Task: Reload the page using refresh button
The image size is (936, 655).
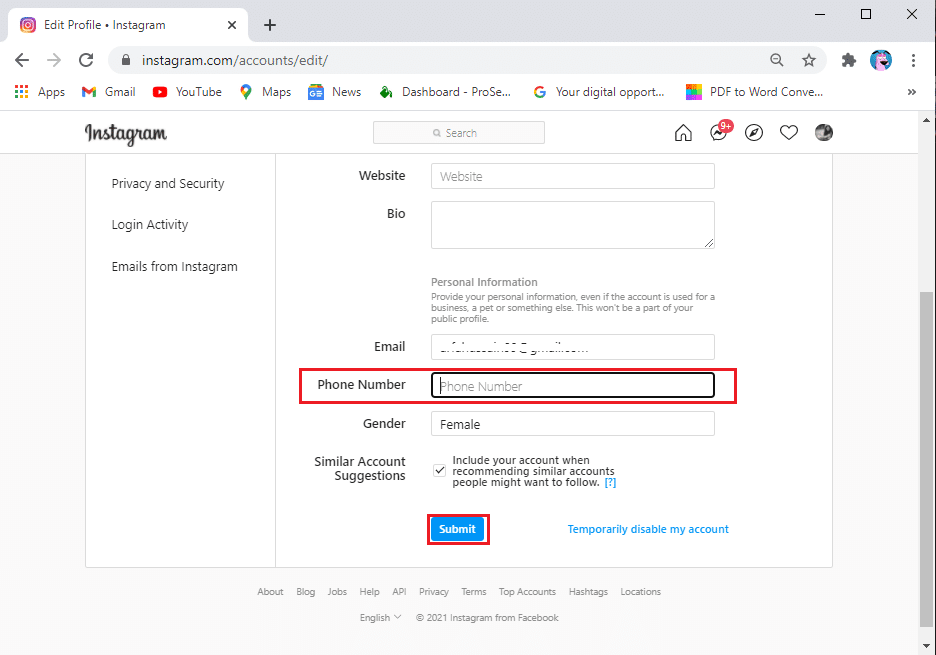Action: click(86, 60)
